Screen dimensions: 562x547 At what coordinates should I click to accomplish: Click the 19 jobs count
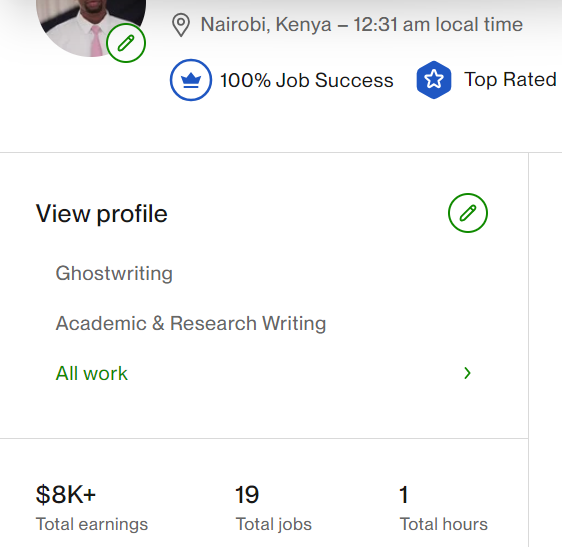[x=247, y=495]
